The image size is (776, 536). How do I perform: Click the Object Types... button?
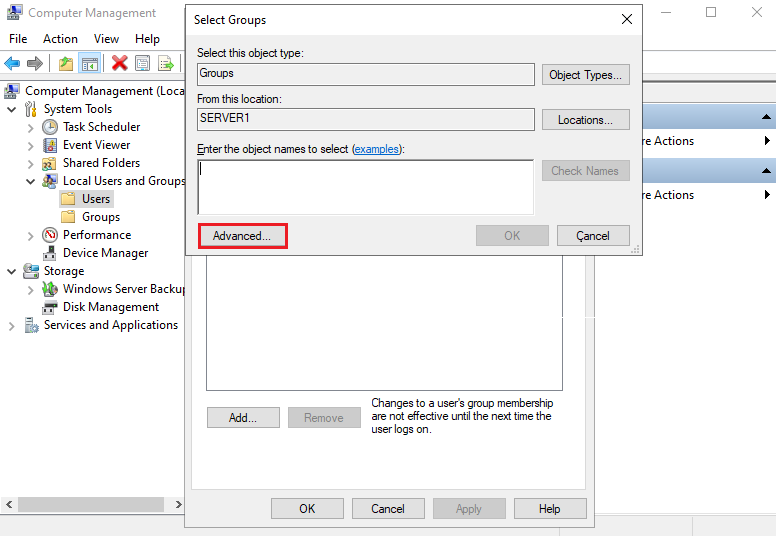[585, 74]
